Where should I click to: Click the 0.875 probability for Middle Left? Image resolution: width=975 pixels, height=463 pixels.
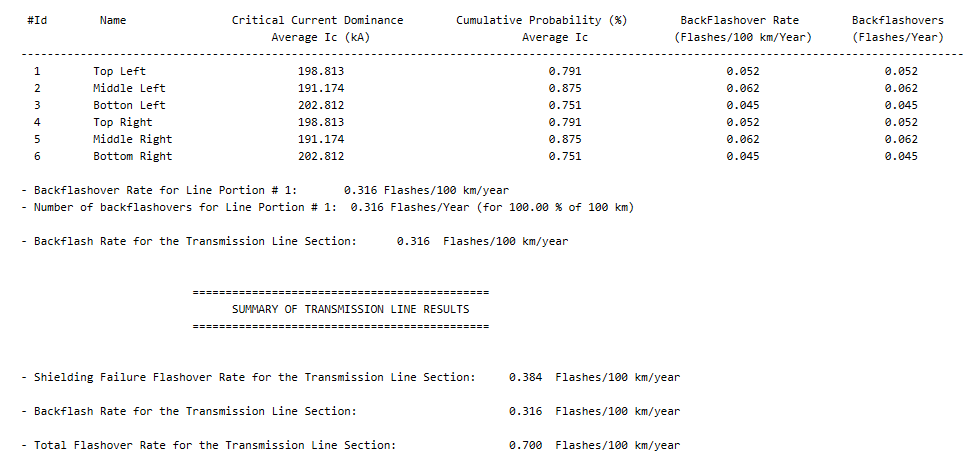point(565,88)
